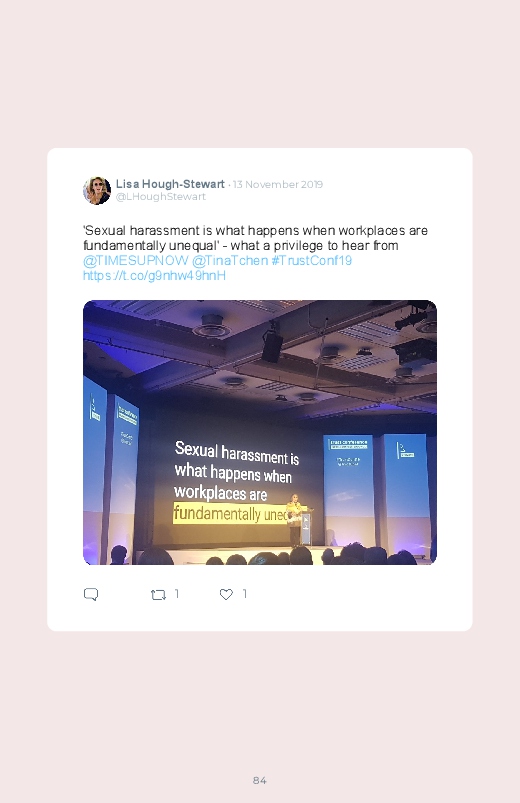Click the retweet count number
Image resolution: width=520 pixels, height=803 pixels.
tap(177, 594)
